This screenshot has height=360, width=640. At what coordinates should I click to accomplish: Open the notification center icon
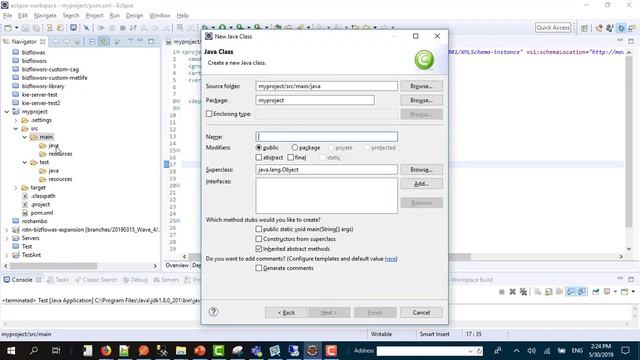[x=625, y=350]
